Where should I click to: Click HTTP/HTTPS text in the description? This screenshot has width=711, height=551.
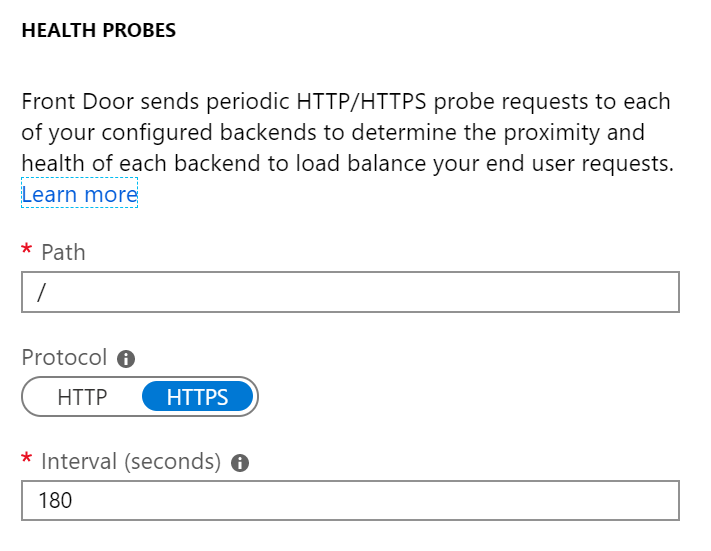[x=361, y=101]
